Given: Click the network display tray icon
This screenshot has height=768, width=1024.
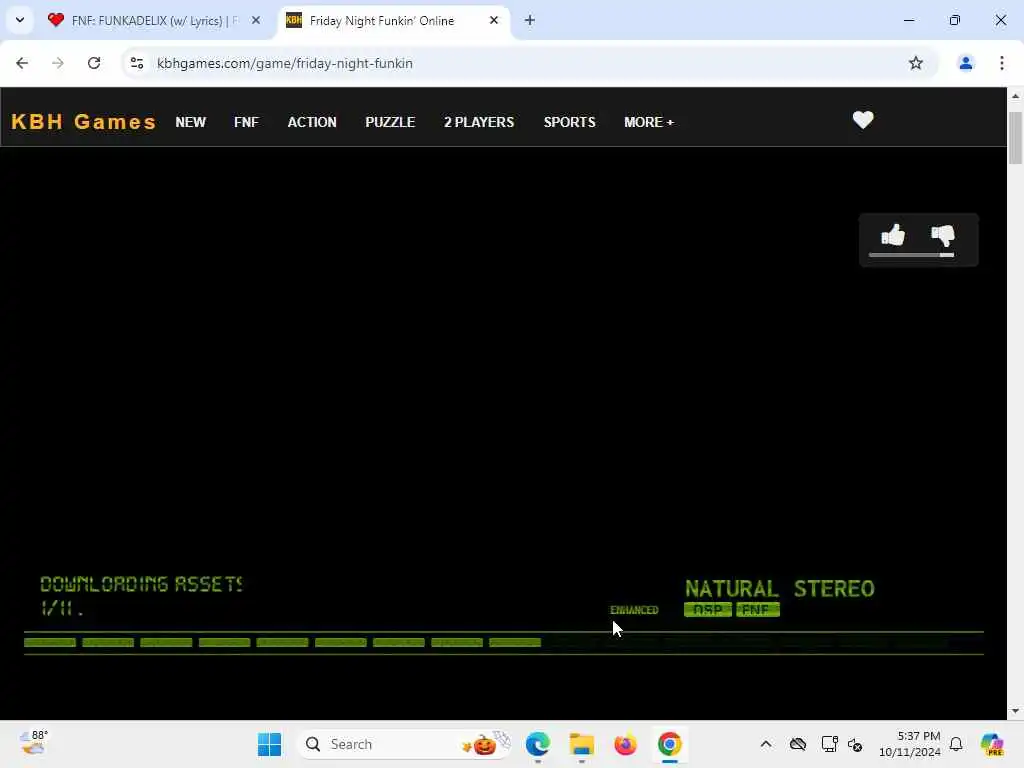Looking at the screenshot, I should coord(829,744).
